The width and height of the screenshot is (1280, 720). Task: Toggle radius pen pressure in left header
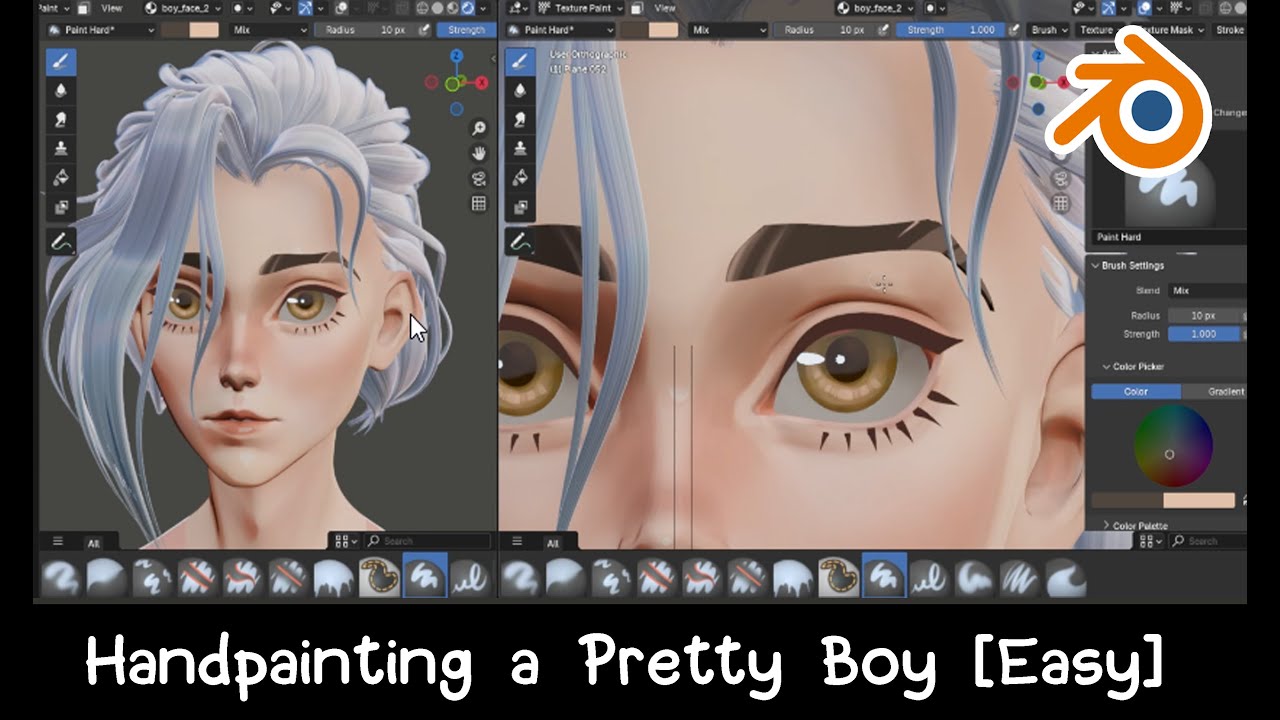click(425, 30)
